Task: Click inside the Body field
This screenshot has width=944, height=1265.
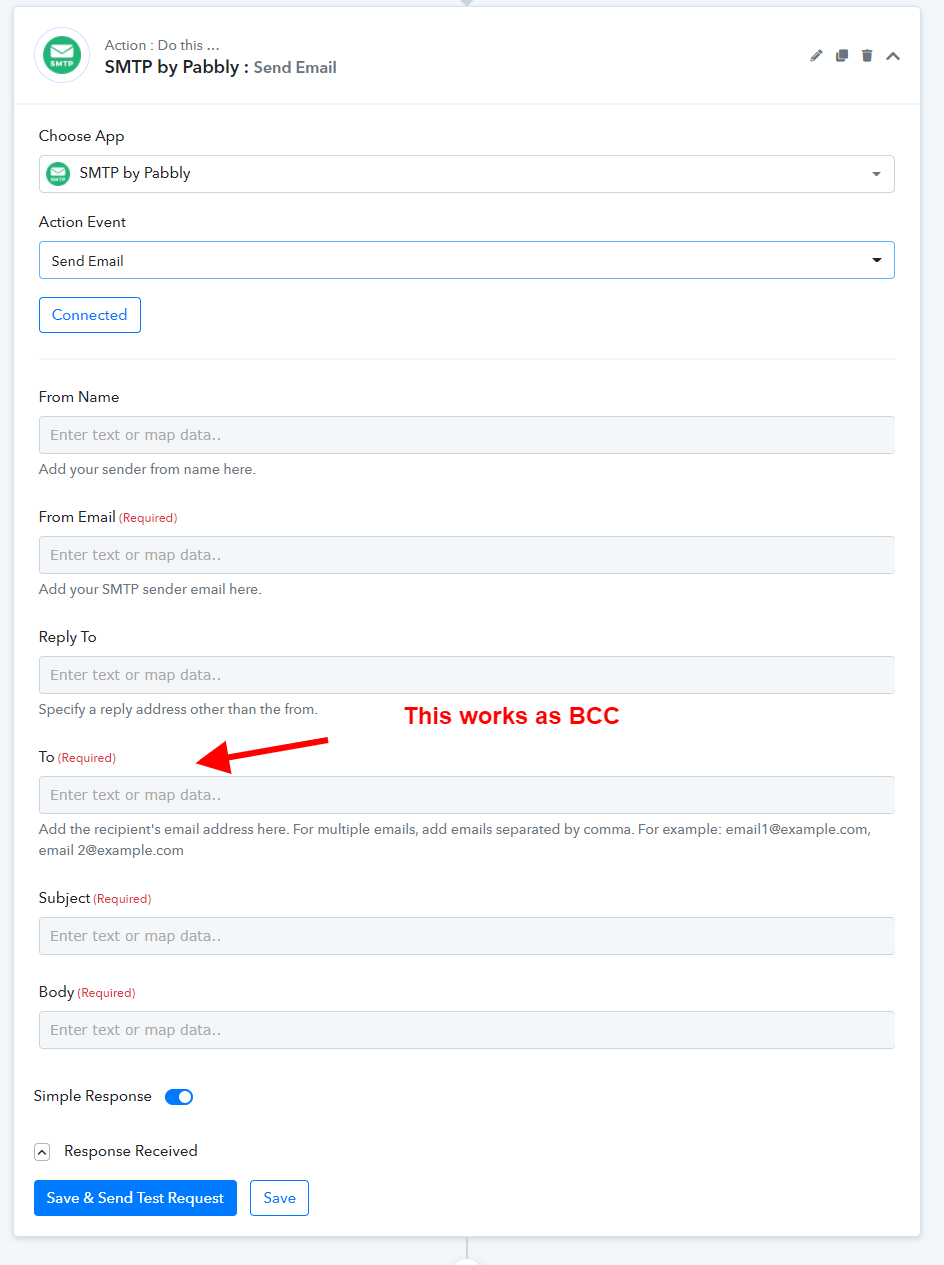Action: 466,1030
